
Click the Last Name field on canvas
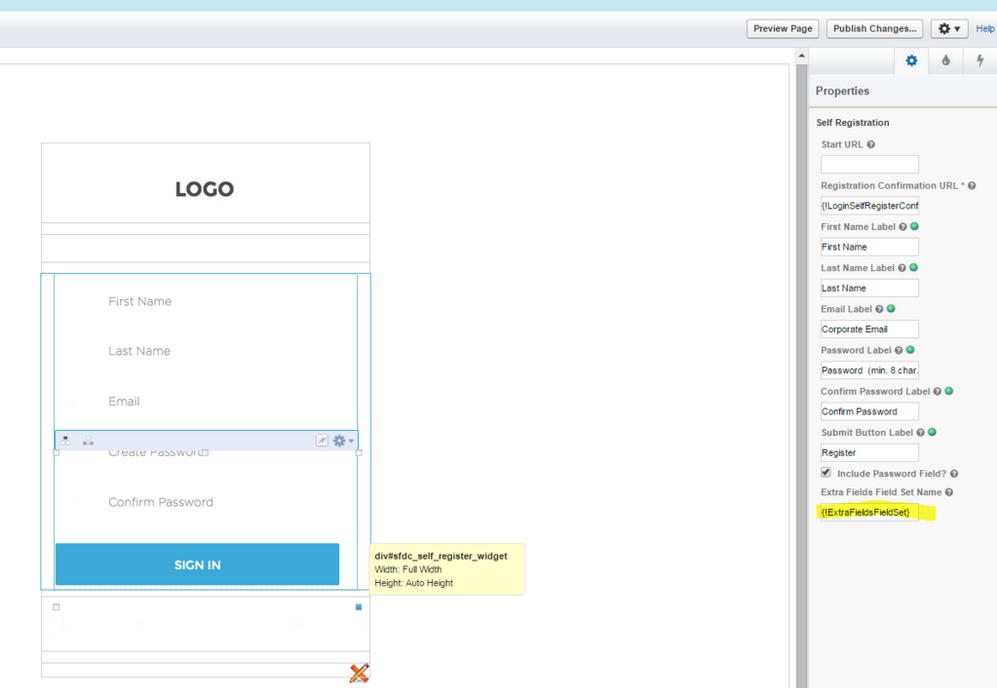[139, 351]
